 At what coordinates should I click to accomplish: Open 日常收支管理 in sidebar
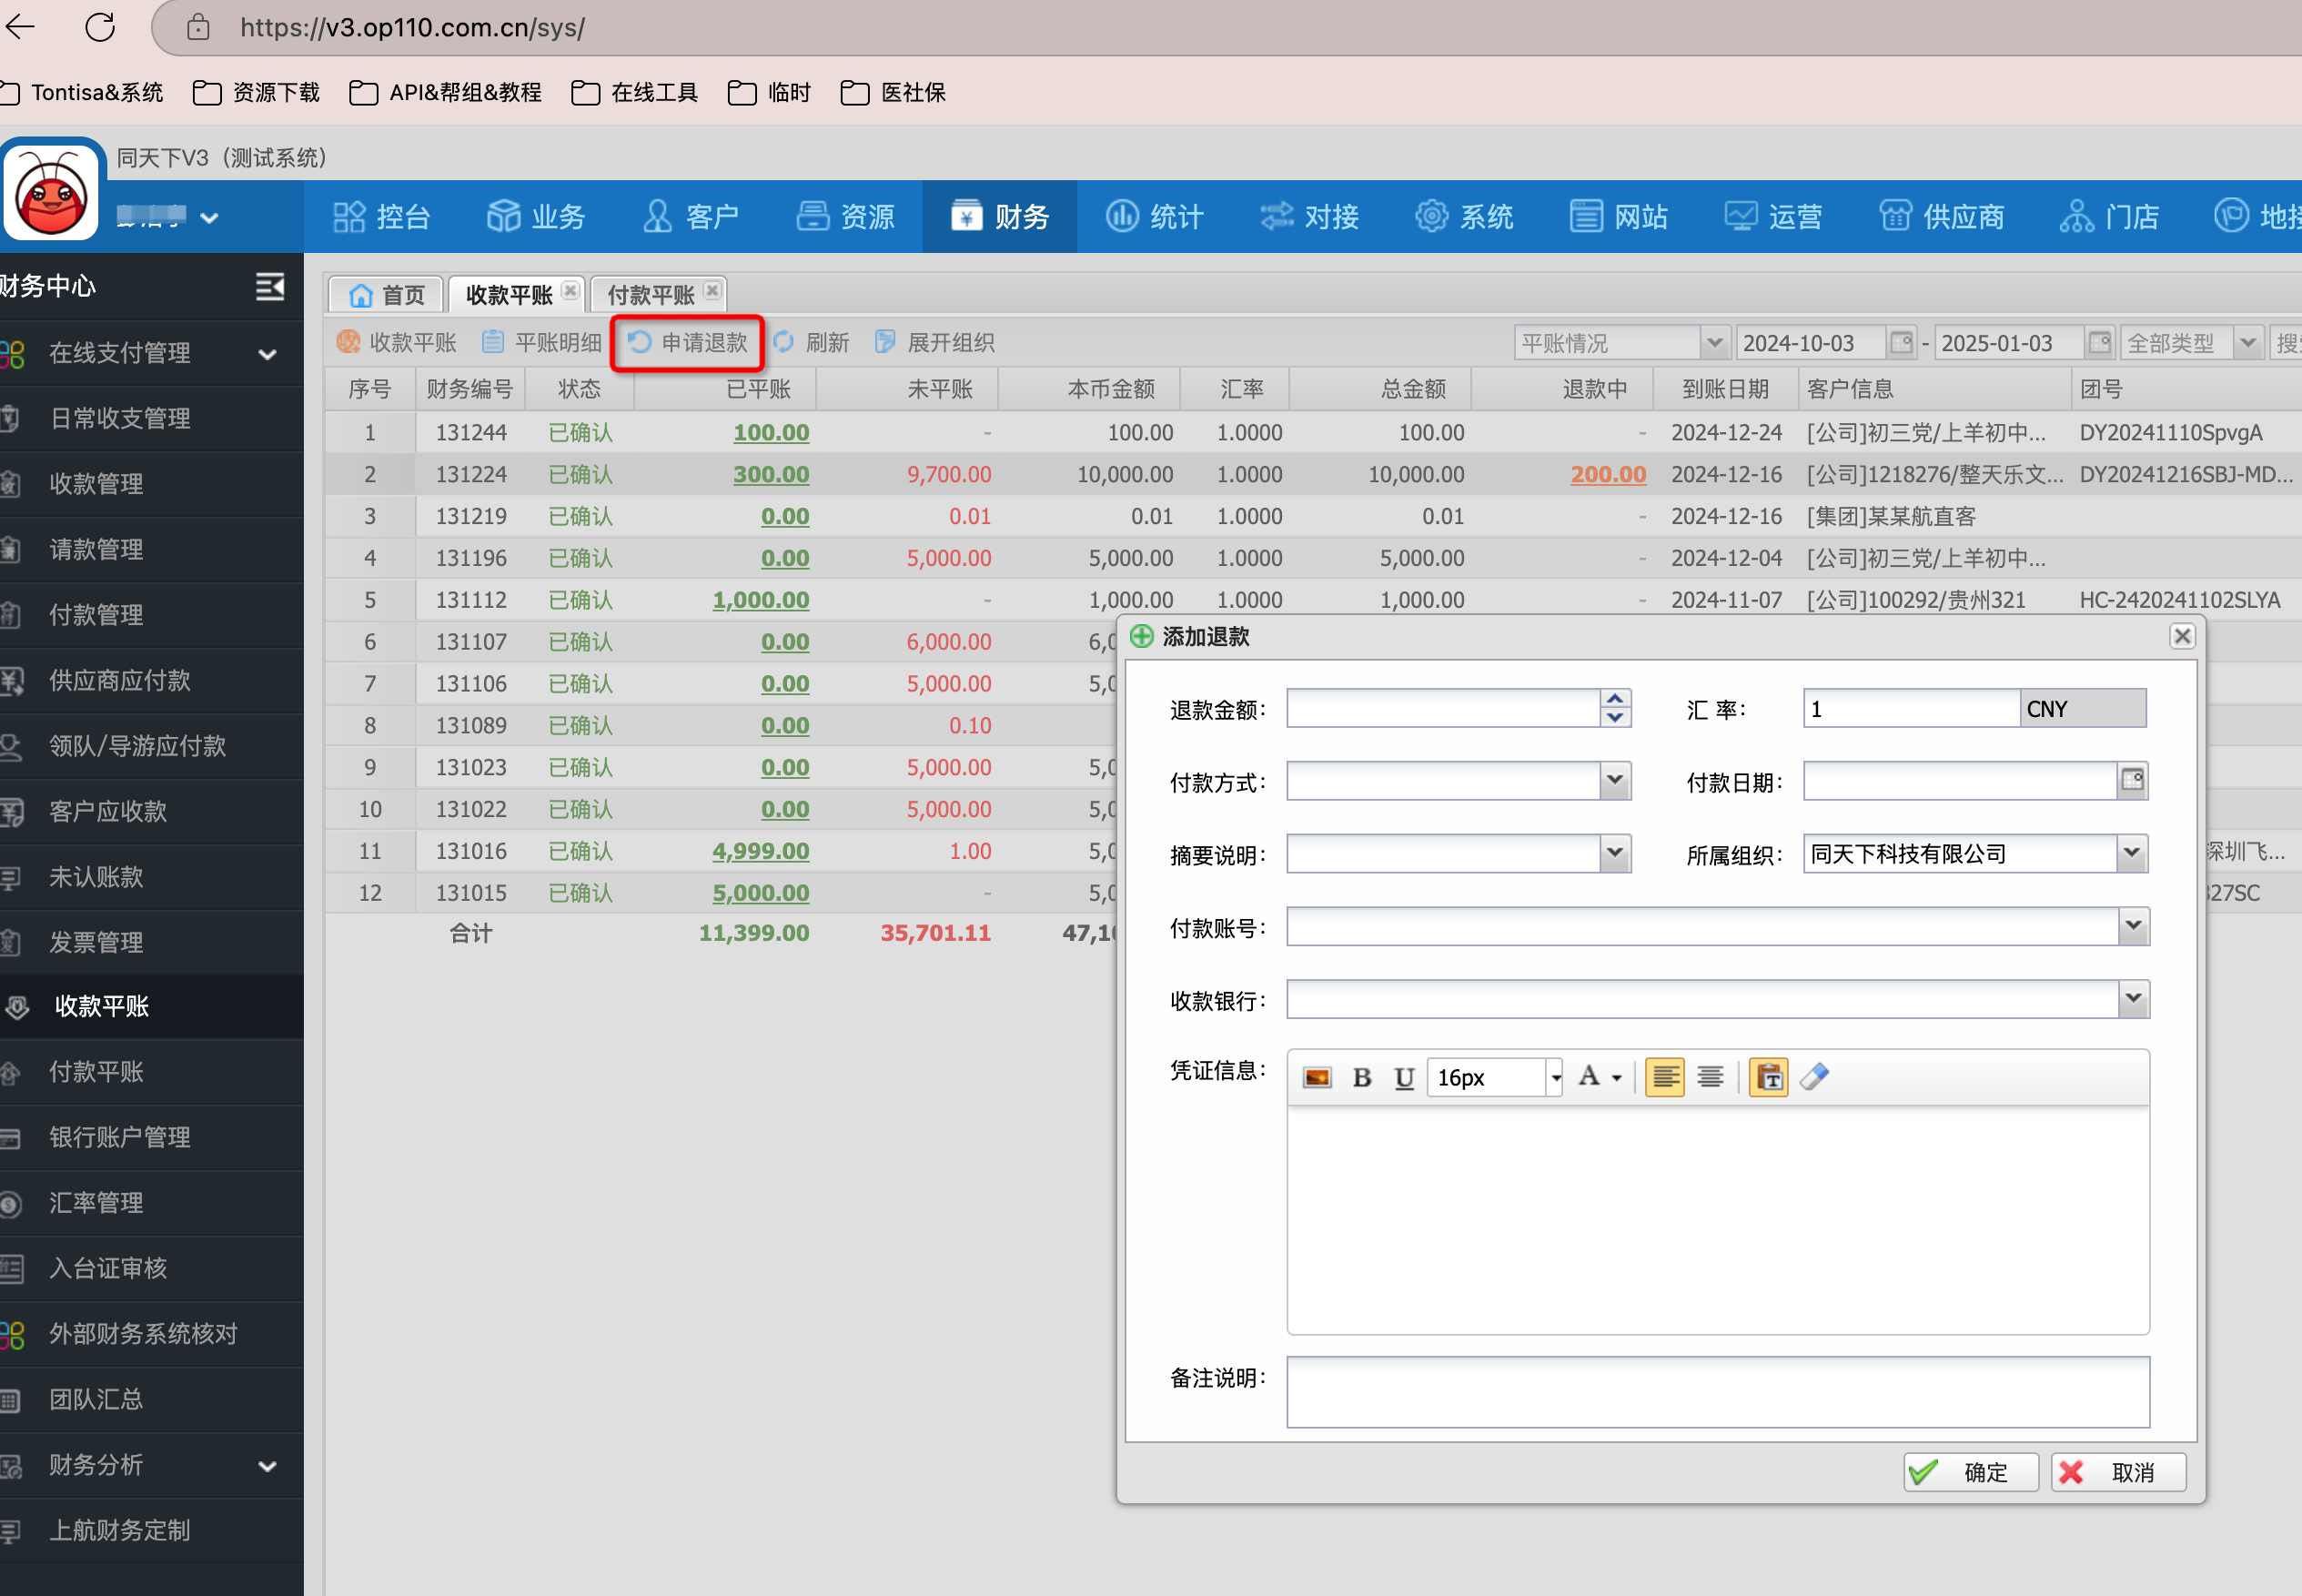pos(152,418)
